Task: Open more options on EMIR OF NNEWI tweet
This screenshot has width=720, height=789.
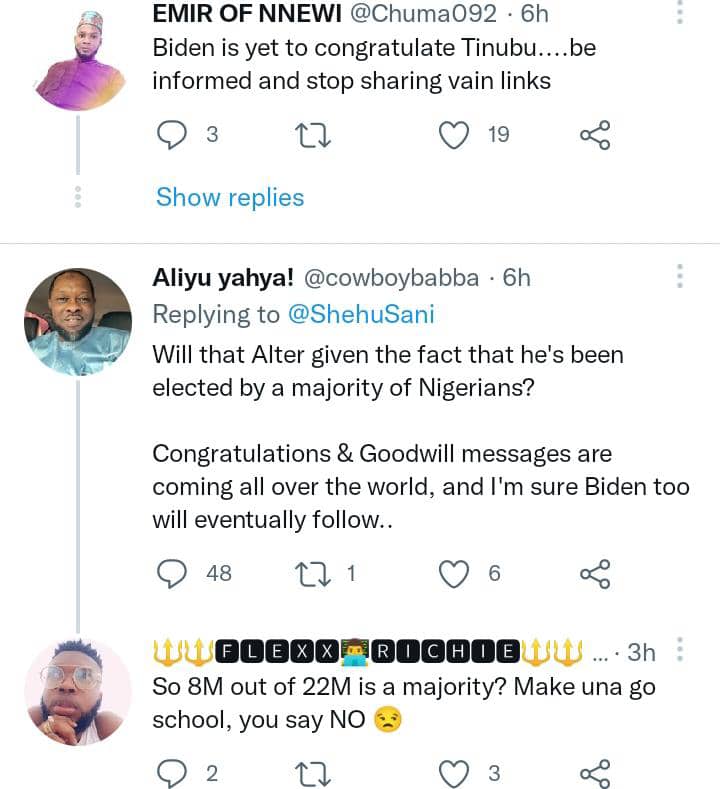Action: tap(680, 12)
